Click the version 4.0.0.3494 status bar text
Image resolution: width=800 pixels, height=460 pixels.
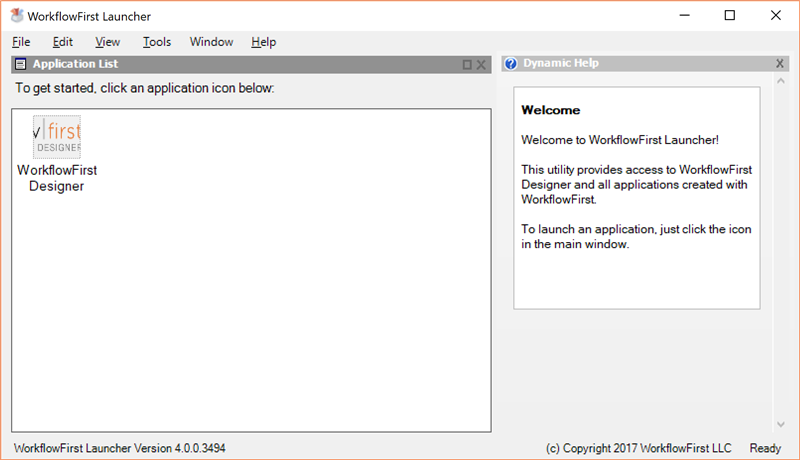[119, 448]
